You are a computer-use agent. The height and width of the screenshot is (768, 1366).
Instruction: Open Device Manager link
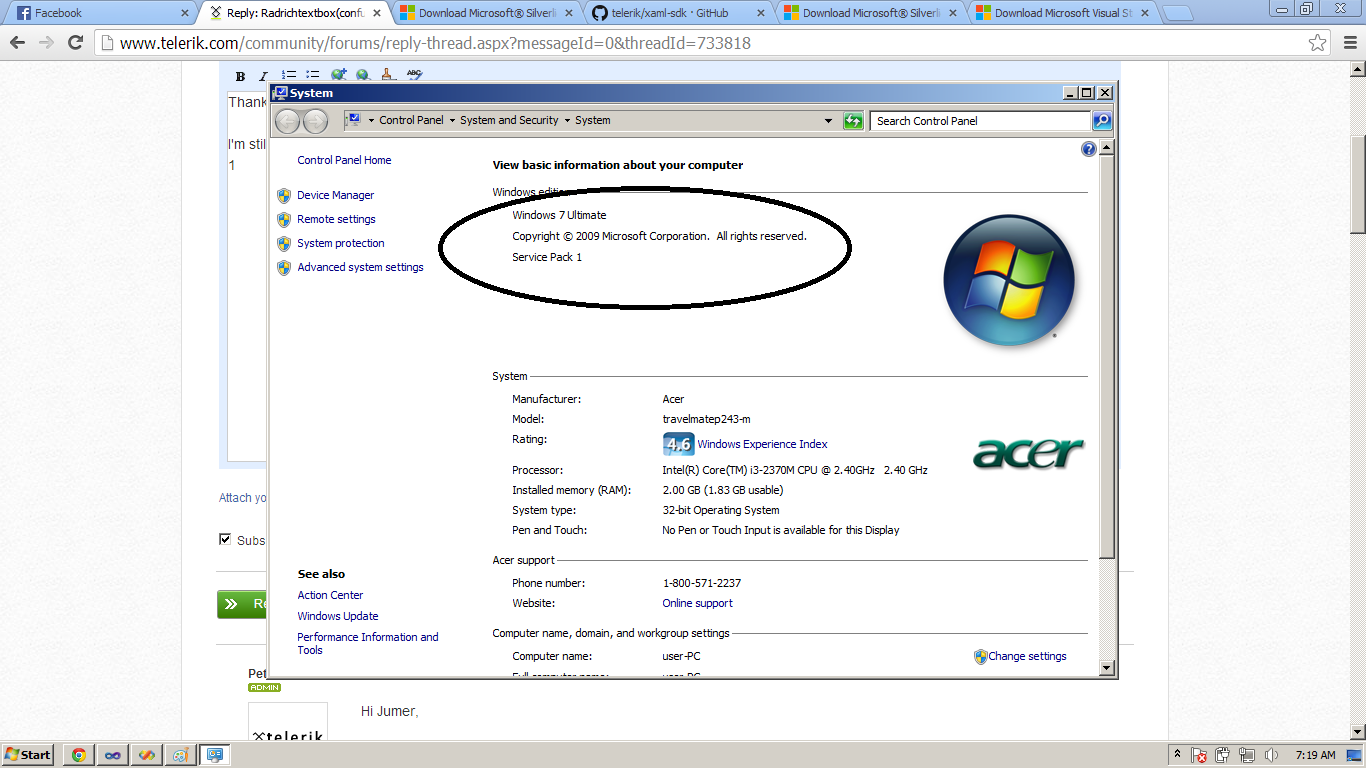click(335, 195)
